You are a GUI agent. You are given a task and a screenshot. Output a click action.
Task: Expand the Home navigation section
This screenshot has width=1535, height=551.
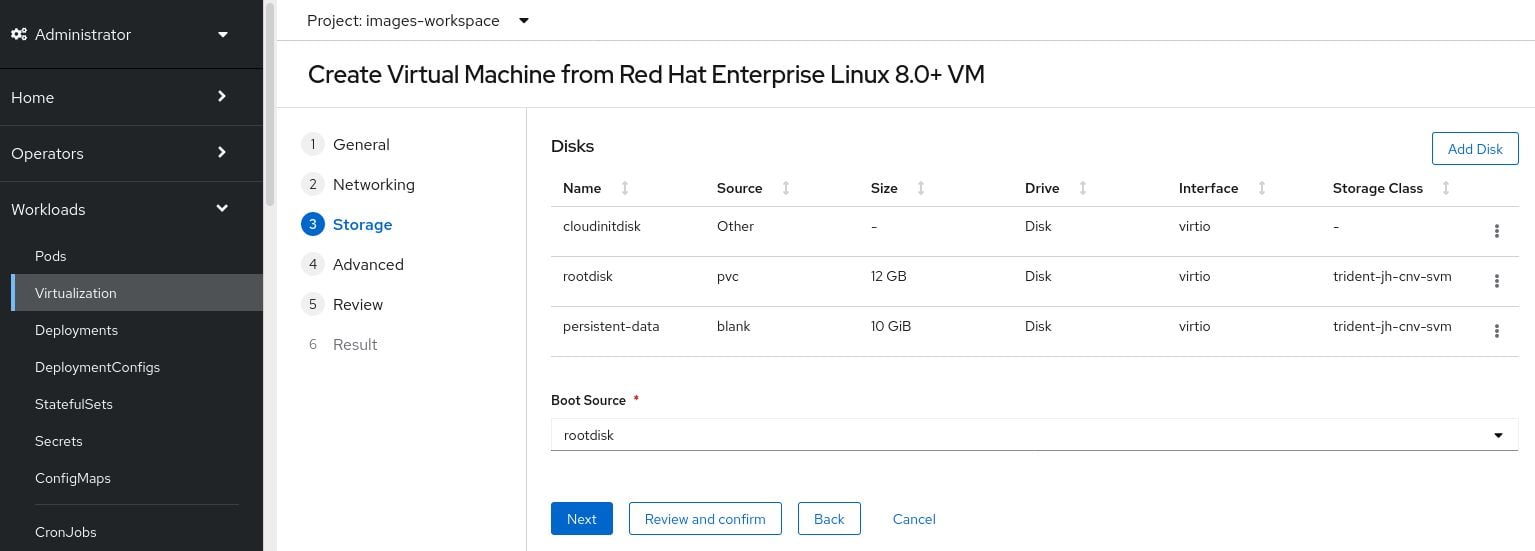(120, 97)
